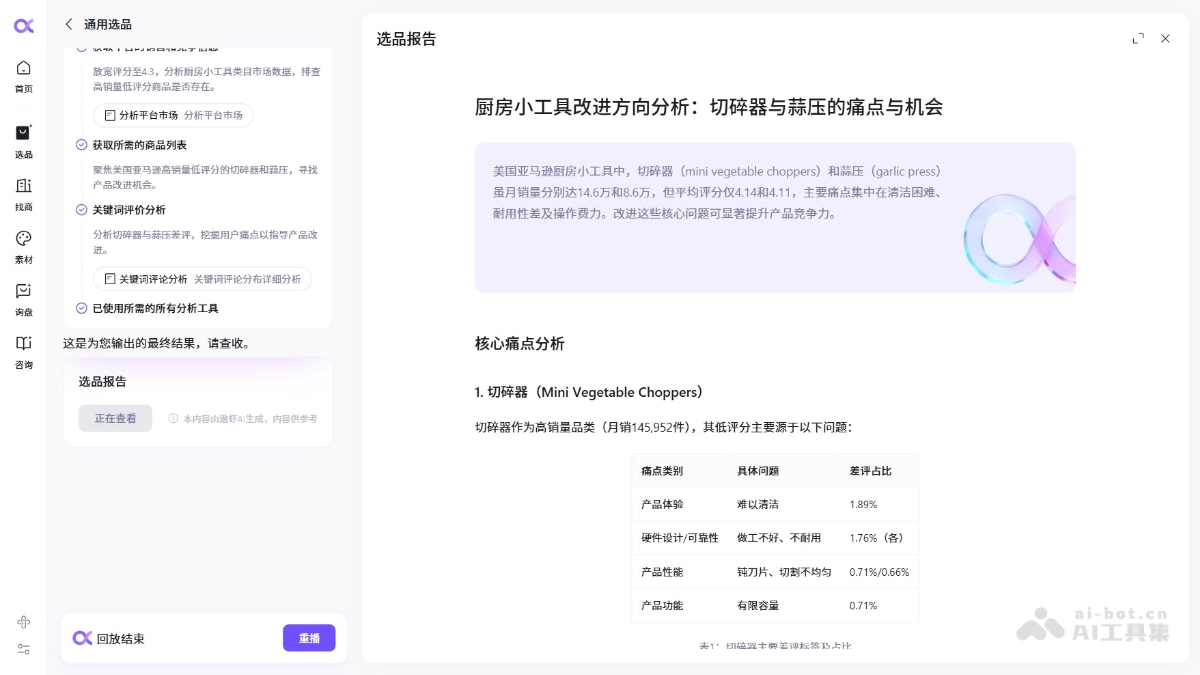The height and width of the screenshot is (675, 1200).
Task: Open the 选品 product selection section
Action: click(23, 141)
